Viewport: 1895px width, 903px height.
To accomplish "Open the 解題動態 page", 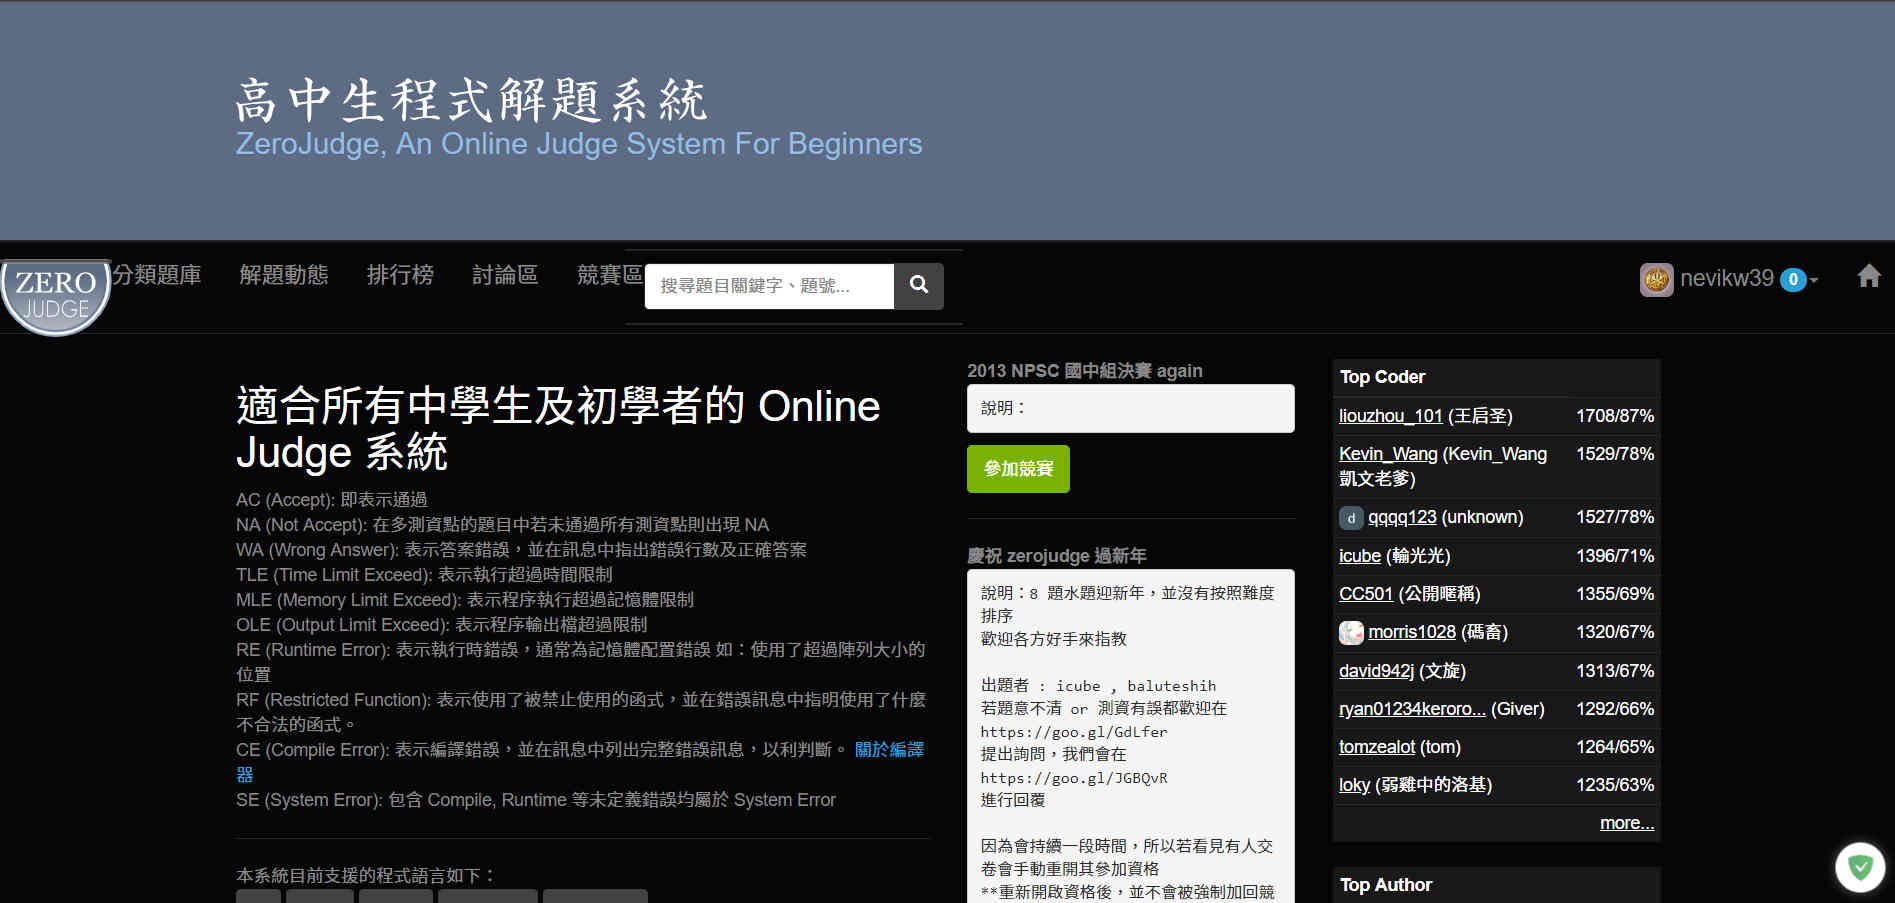I will pyautogui.click(x=283, y=275).
